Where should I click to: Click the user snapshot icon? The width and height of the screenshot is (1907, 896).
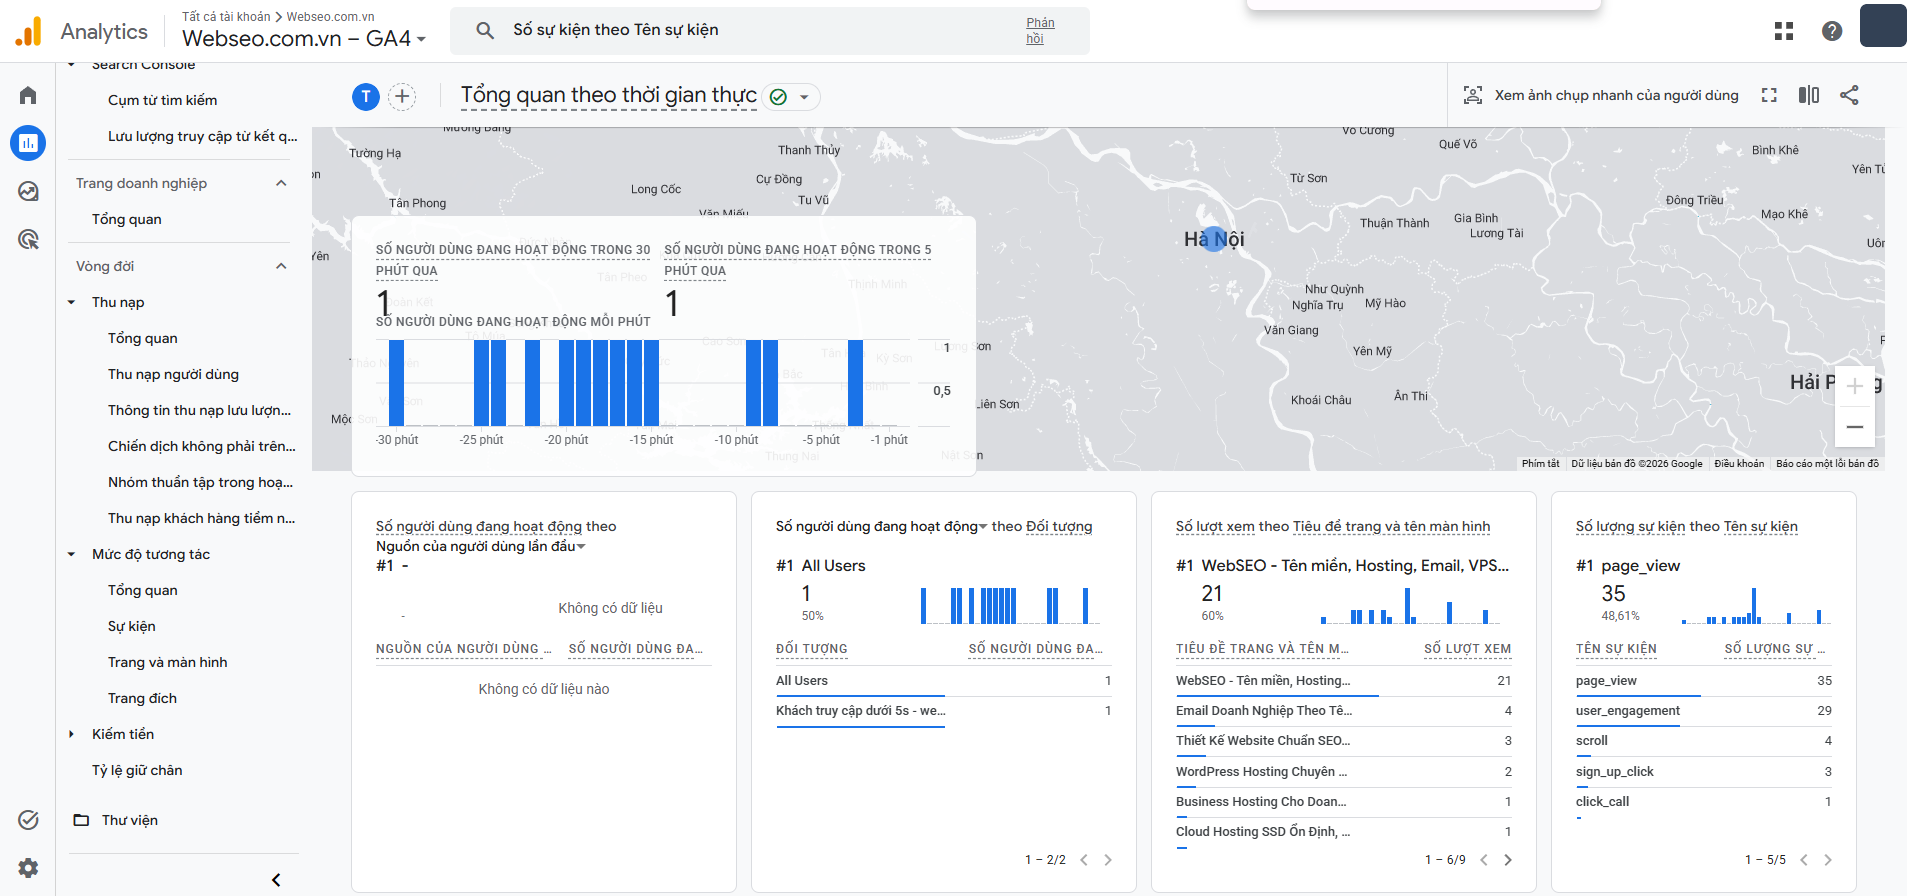click(1473, 95)
